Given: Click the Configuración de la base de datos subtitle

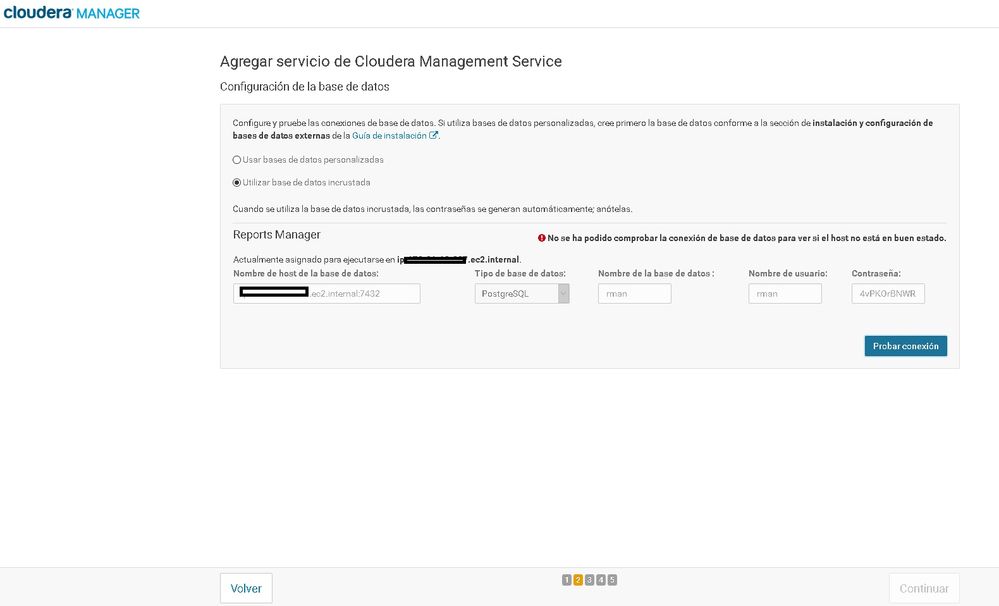Looking at the screenshot, I should (305, 87).
